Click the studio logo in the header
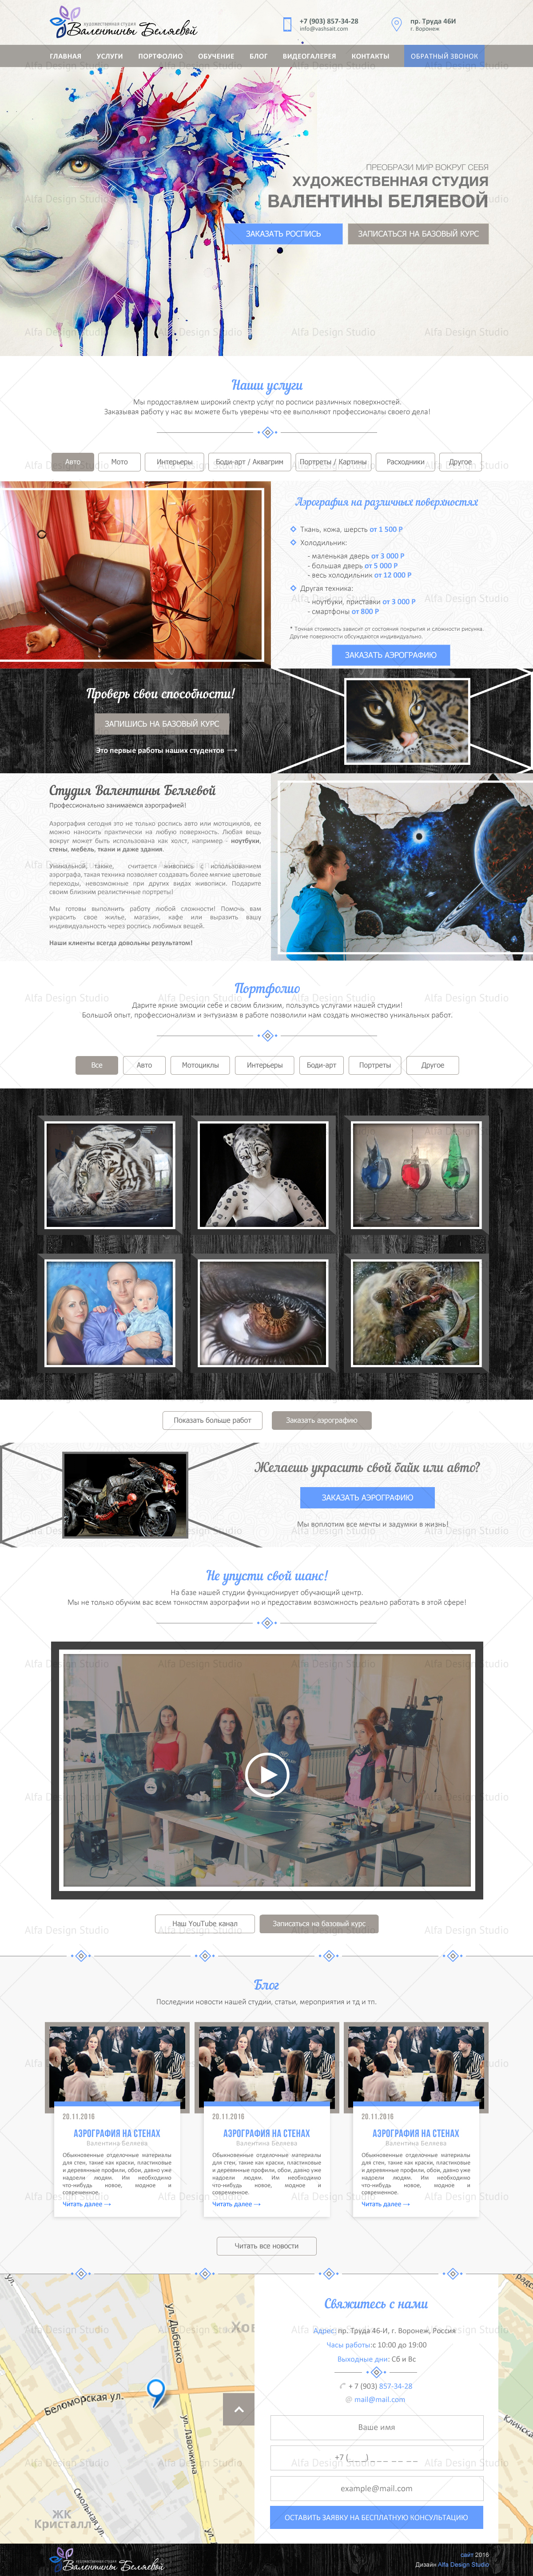533x2576 pixels. tap(123, 23)
